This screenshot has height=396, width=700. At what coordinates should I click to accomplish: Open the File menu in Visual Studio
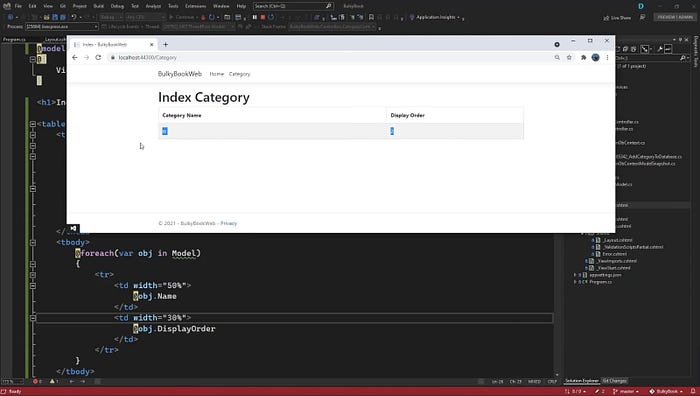18,6
